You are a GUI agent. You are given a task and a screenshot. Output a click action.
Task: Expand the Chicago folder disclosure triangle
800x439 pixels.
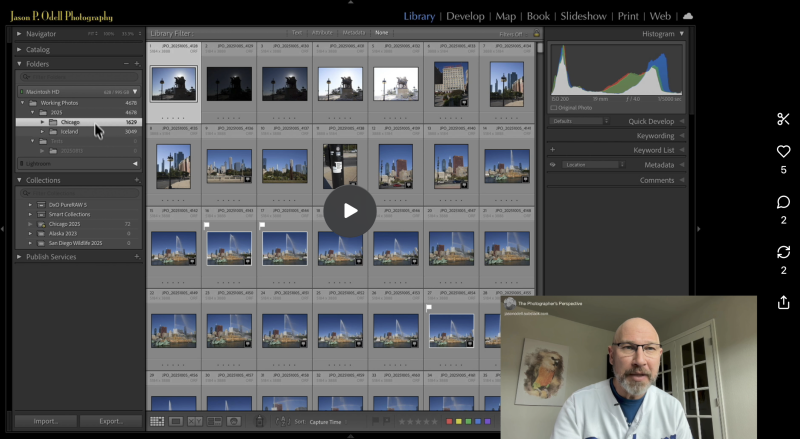coord(42,122)
